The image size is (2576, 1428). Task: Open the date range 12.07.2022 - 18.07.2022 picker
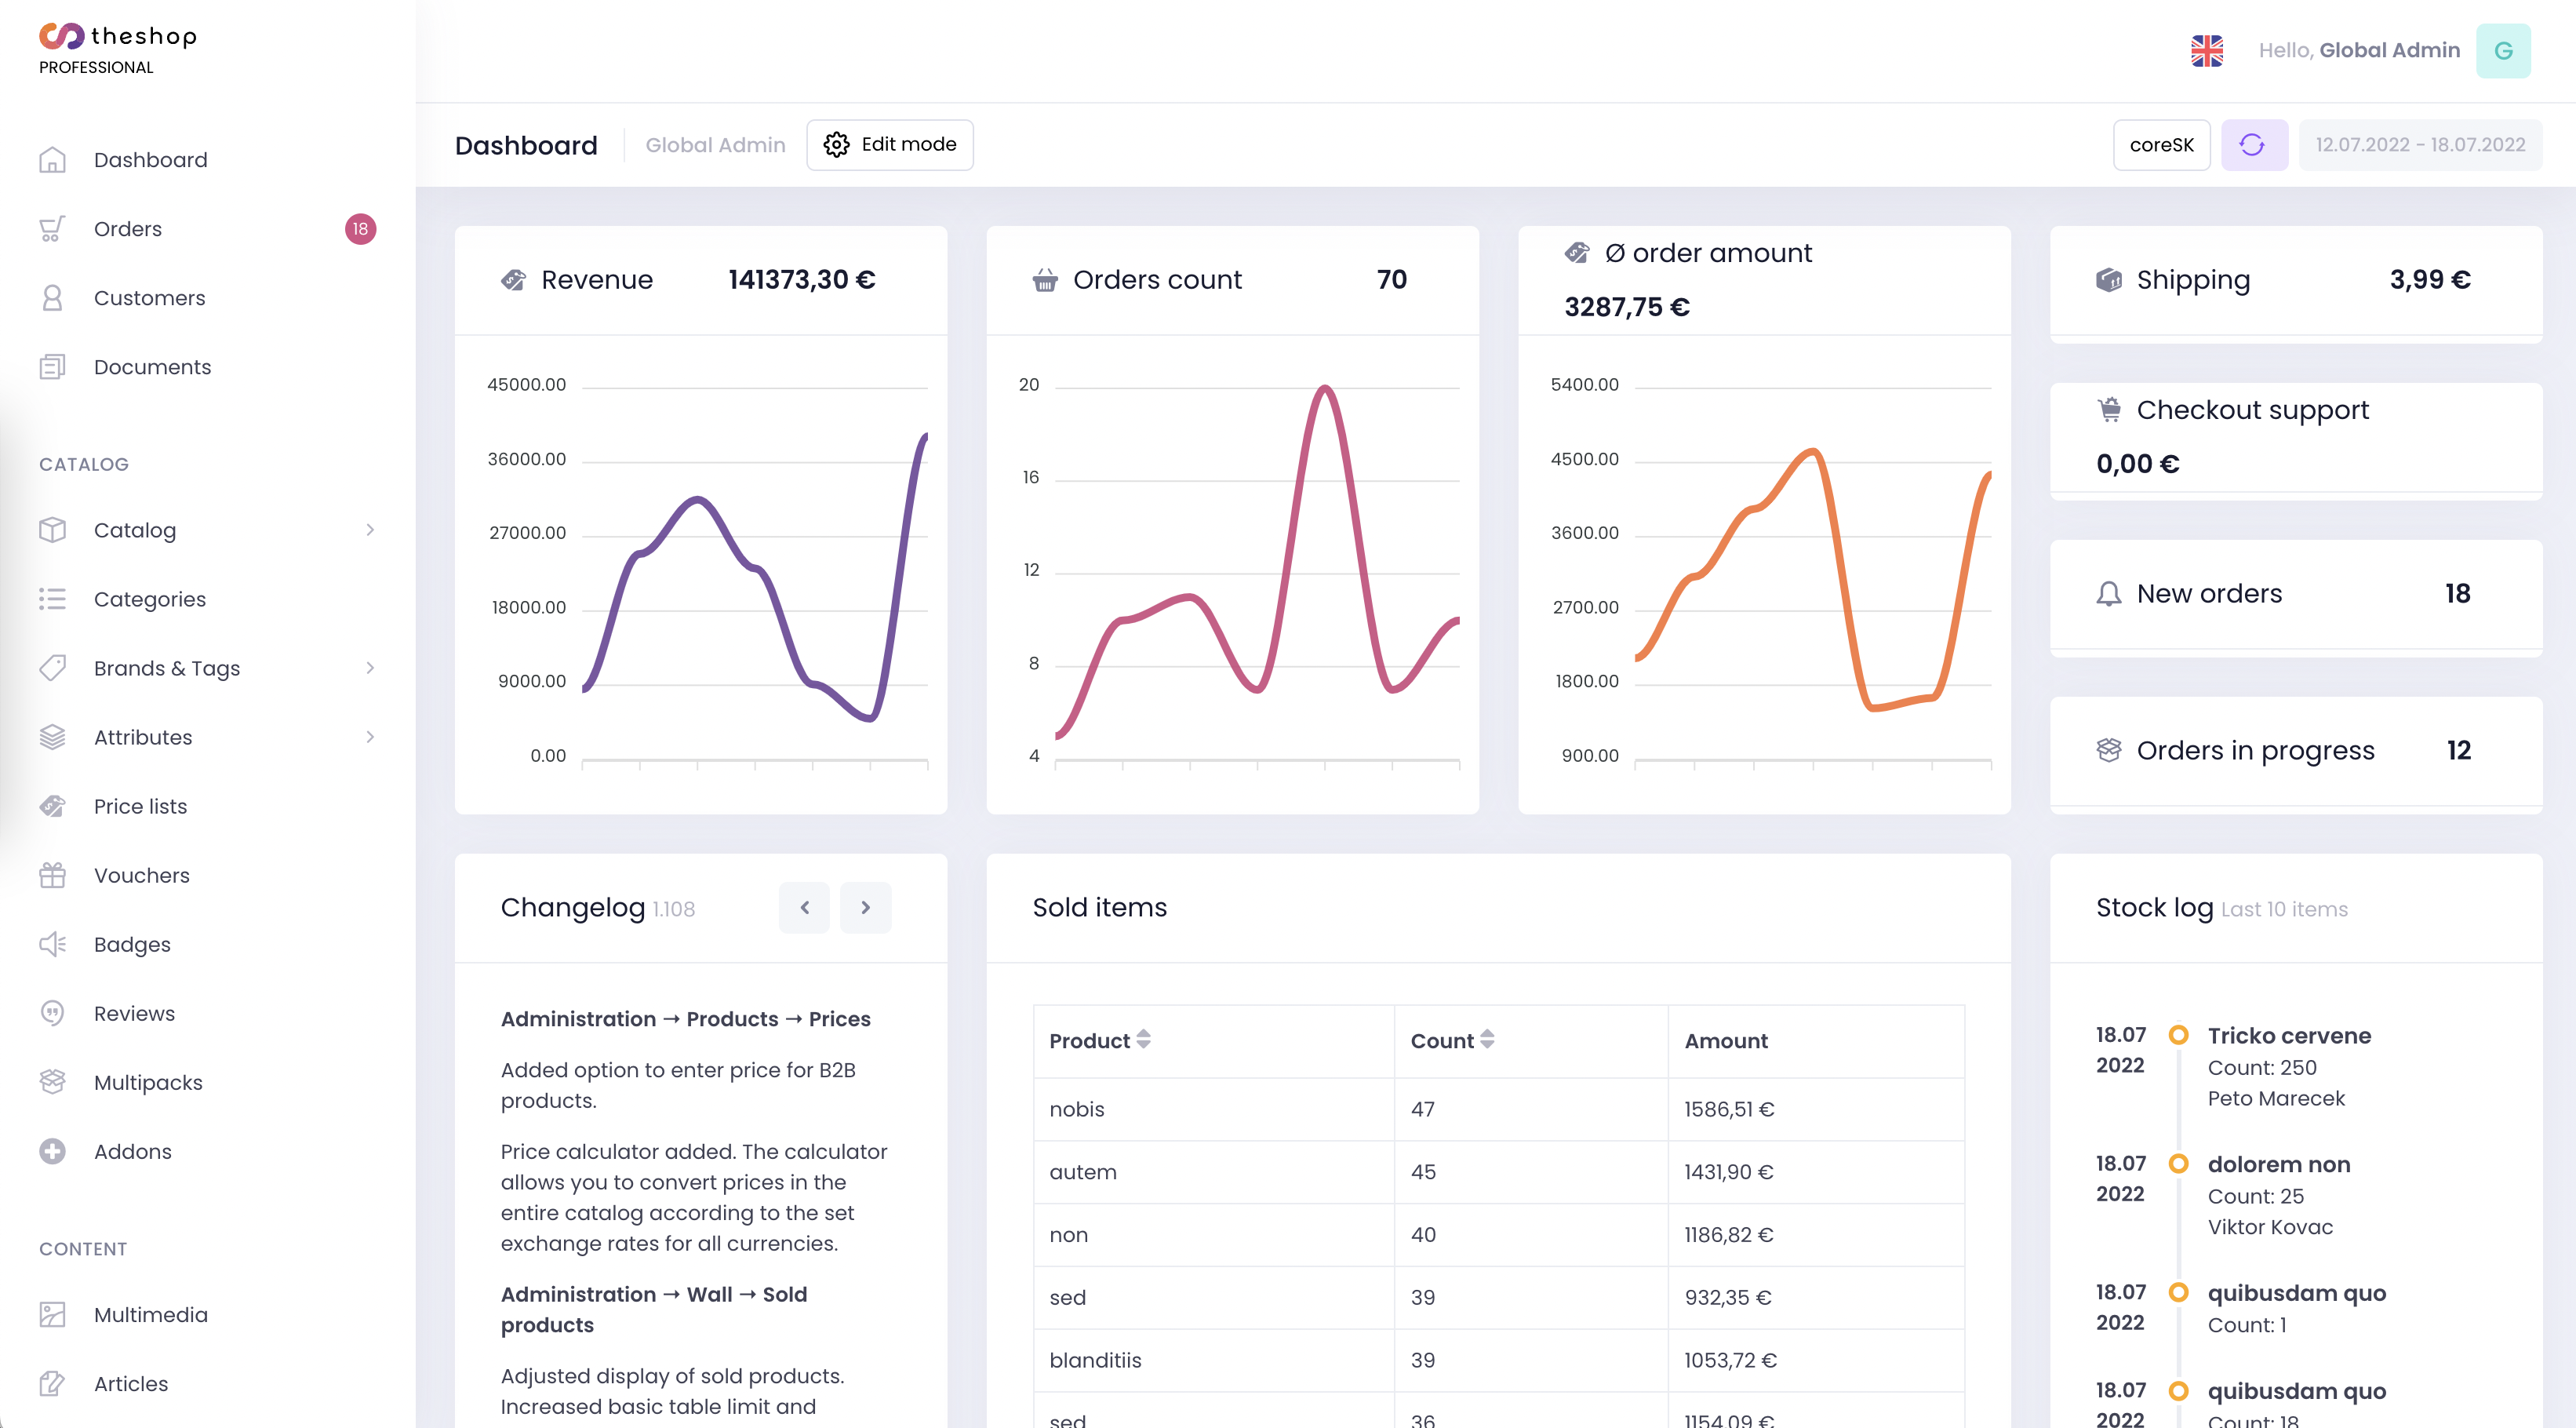2420,145
